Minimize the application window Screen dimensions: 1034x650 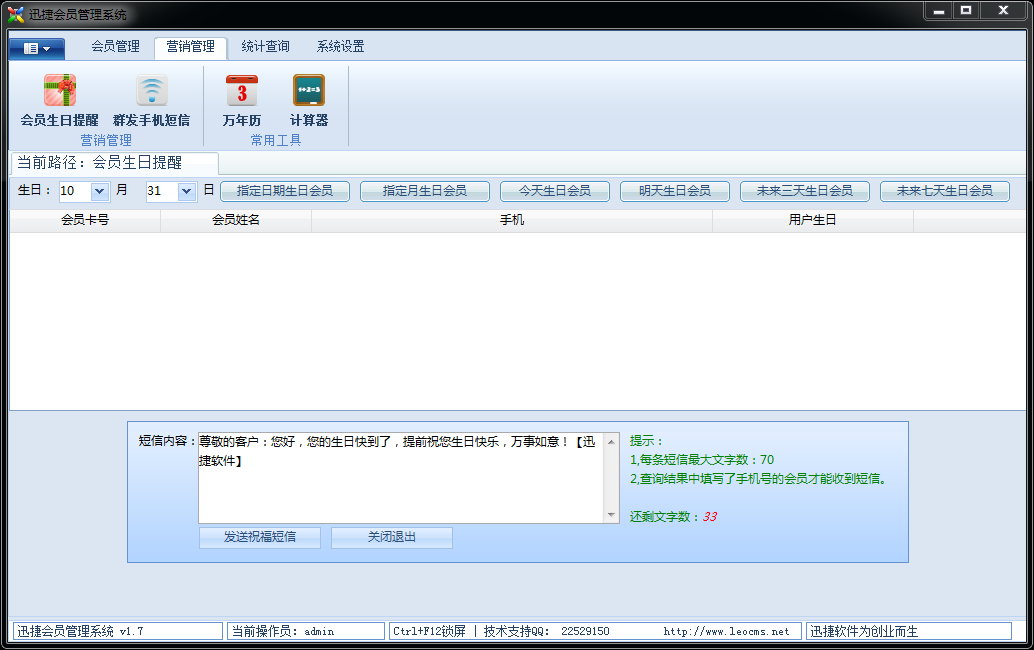(x=939, y=11)
